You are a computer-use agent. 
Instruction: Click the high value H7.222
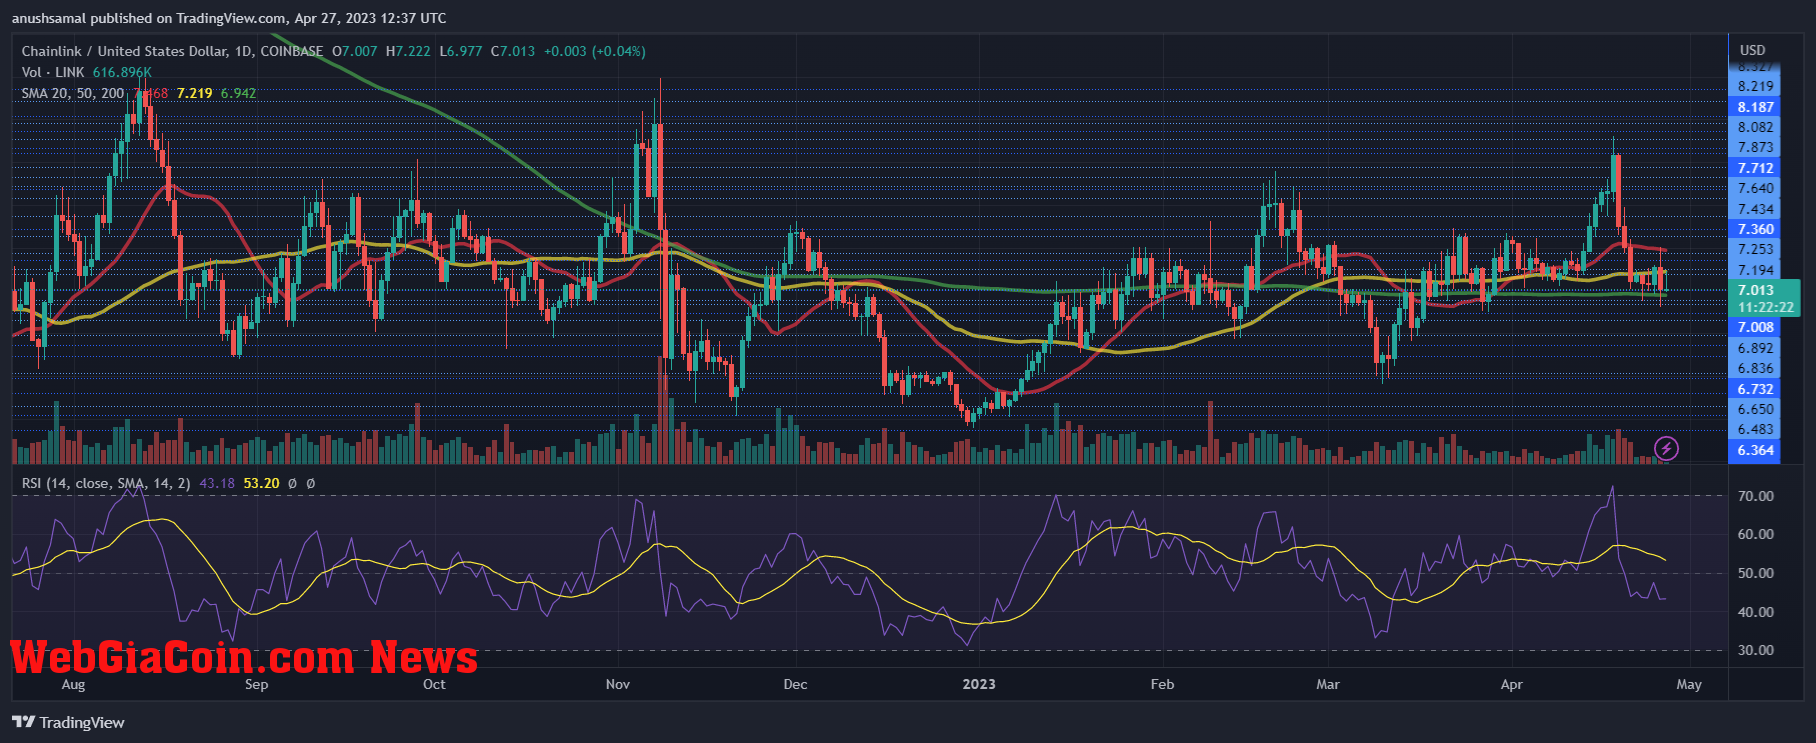[408, 51]
